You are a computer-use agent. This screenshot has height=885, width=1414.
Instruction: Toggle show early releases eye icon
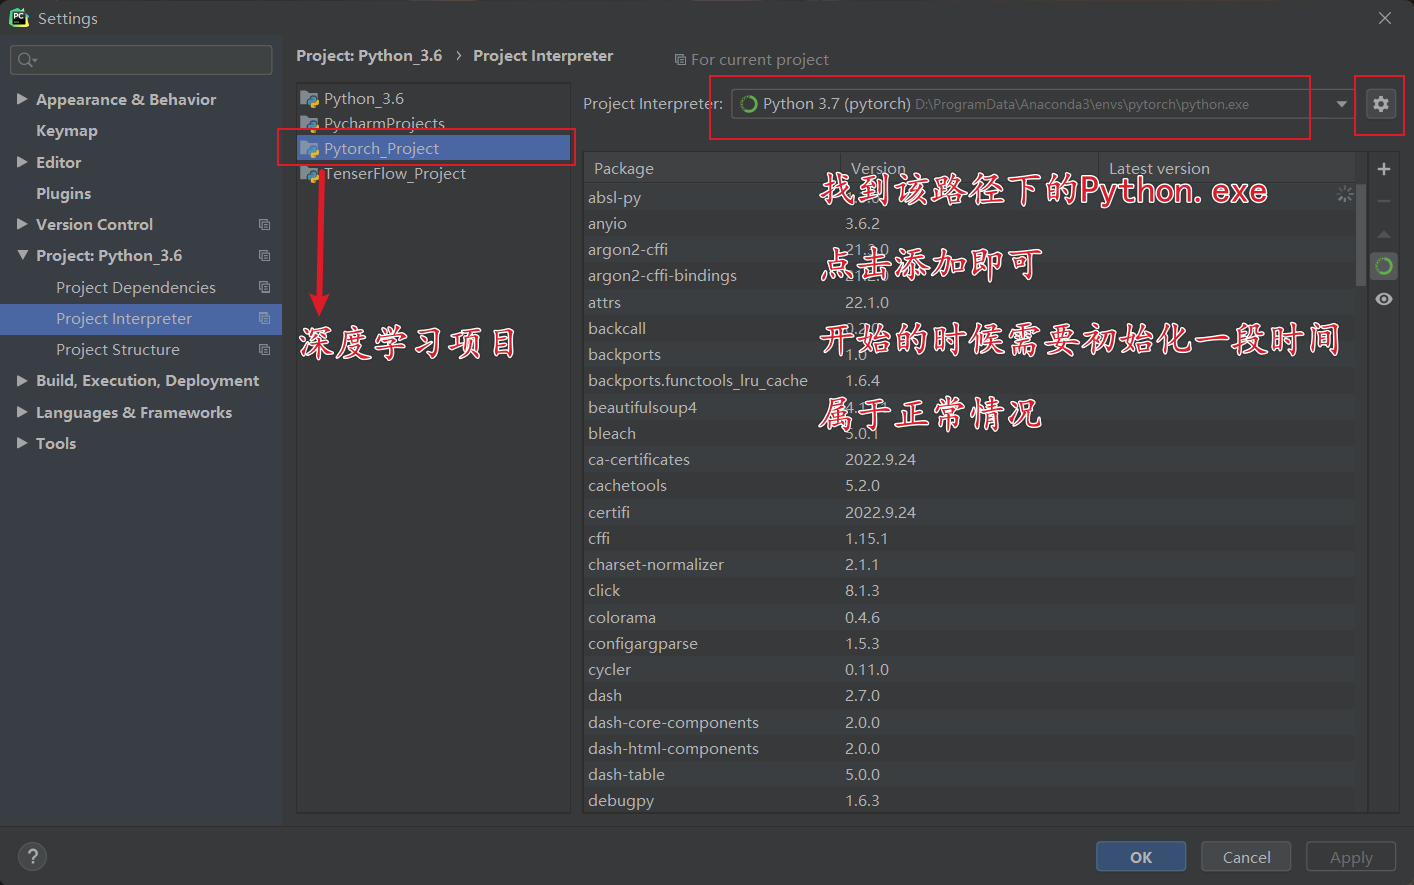click(x=1384, y=299)
